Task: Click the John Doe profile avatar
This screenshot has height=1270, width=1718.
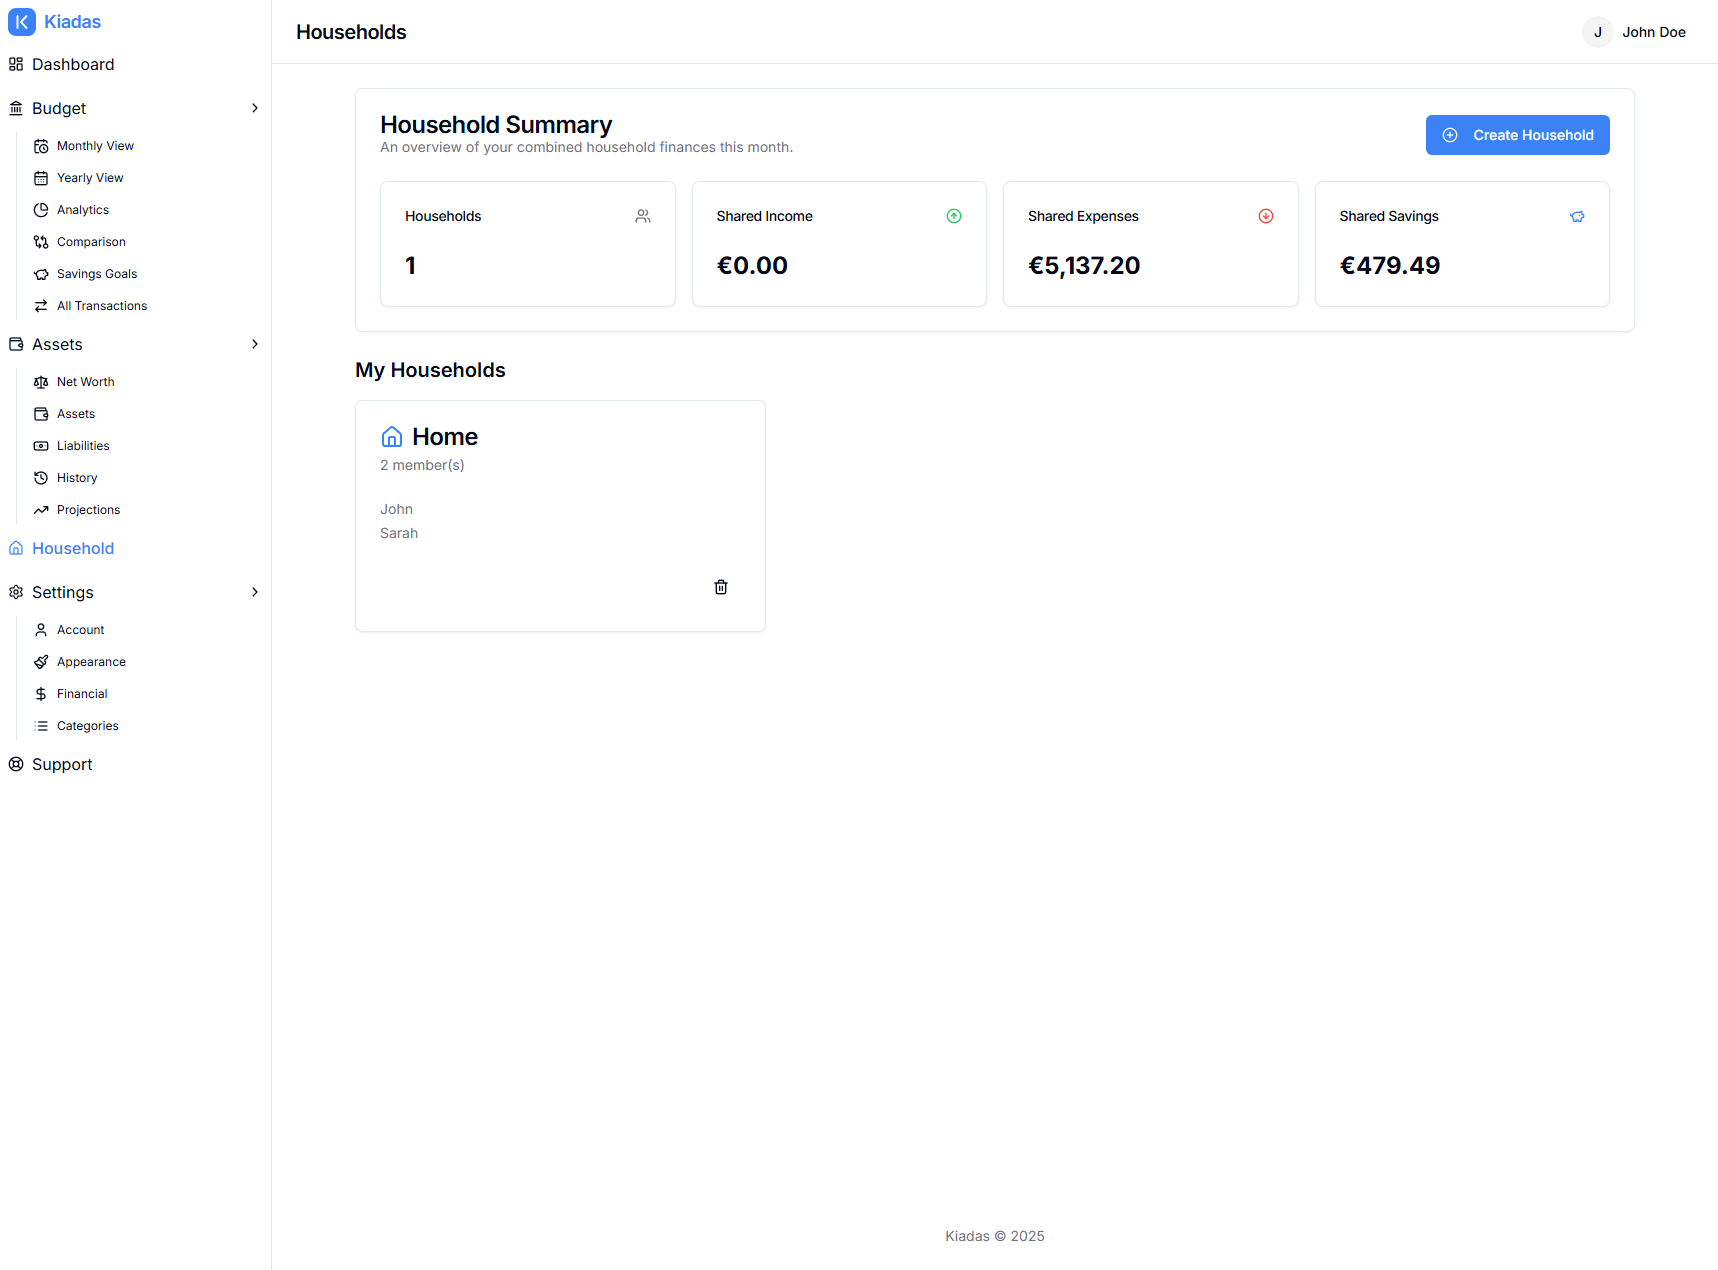Action: point(1597,31)
